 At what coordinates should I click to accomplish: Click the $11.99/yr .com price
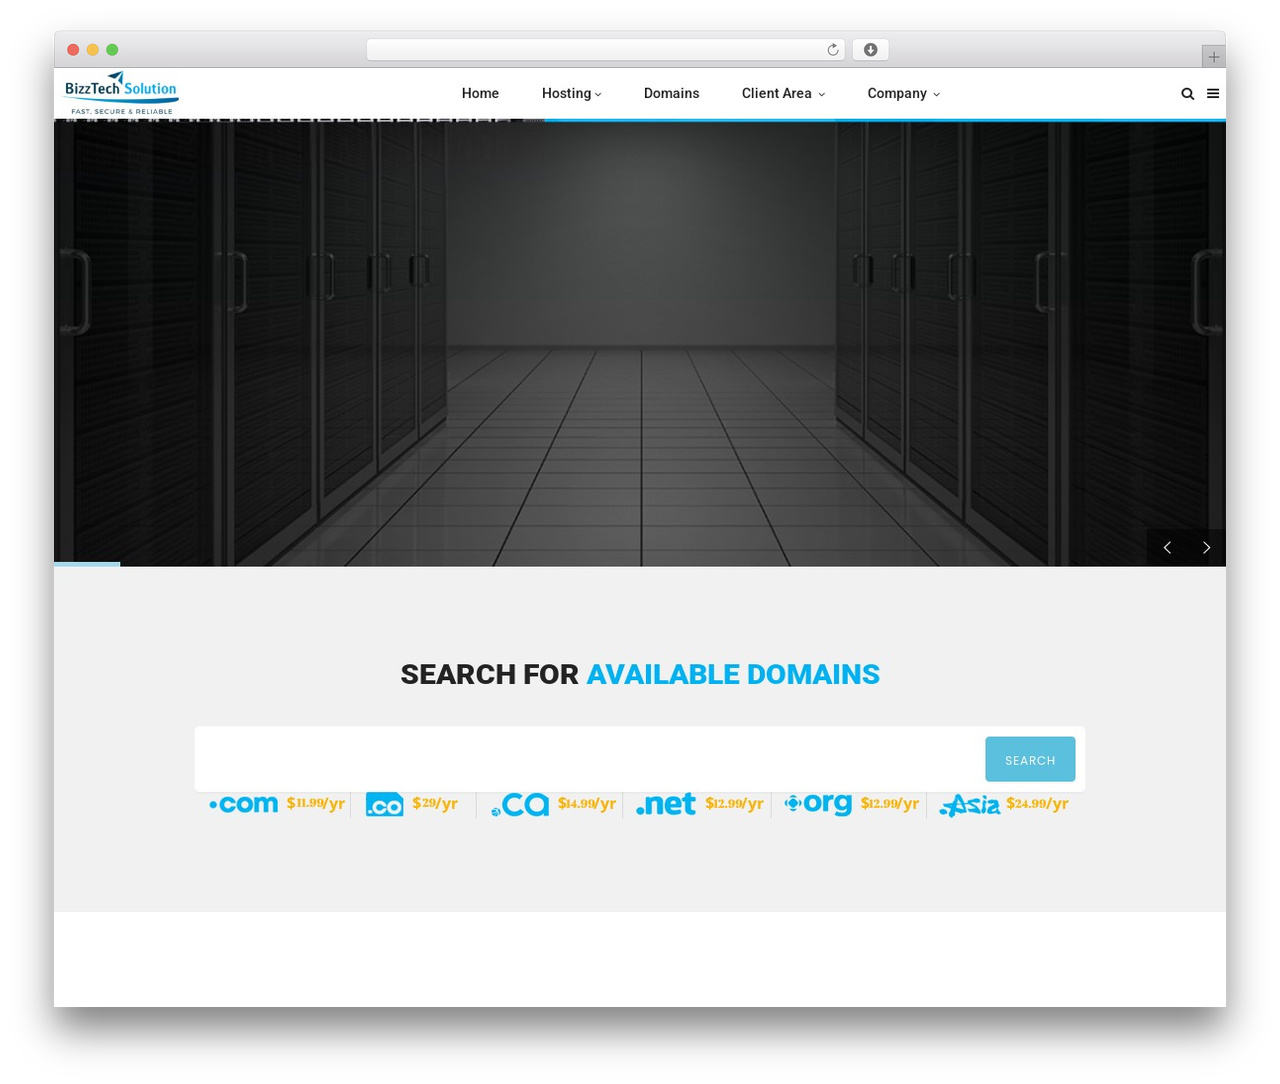pyautogui.click(x=315, y=803)
